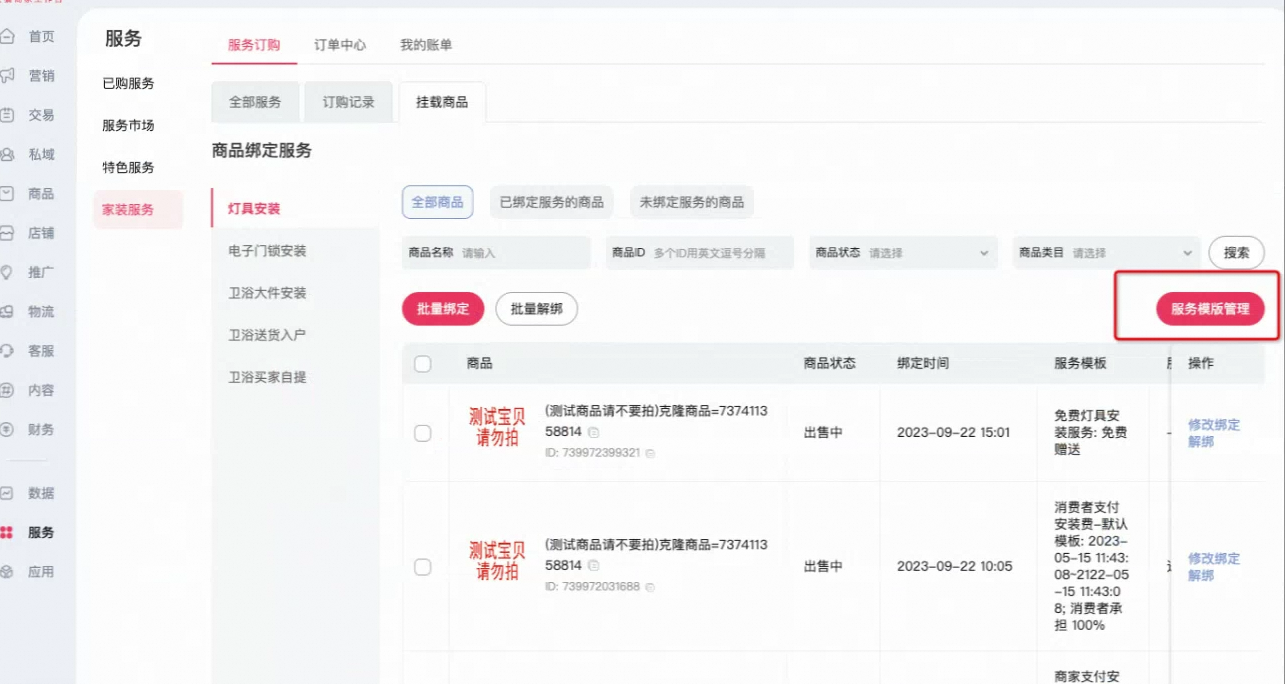Click the 服务模板 column header
1285x684 pixels.
(x=1080, y=363)
